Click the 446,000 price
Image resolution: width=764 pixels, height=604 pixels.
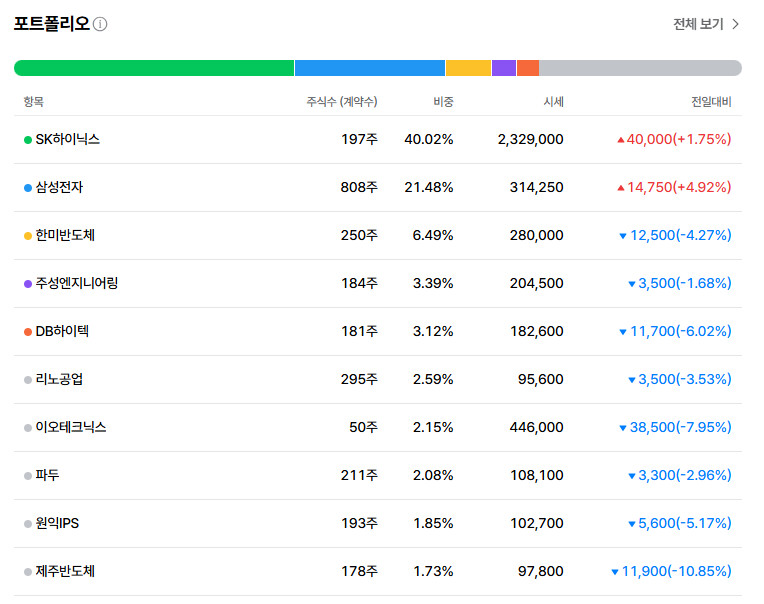point(536,427)
